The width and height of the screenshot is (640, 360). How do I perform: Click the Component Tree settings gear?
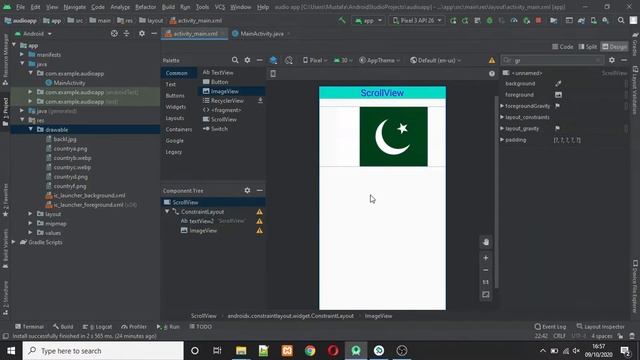tap(247, 191)
